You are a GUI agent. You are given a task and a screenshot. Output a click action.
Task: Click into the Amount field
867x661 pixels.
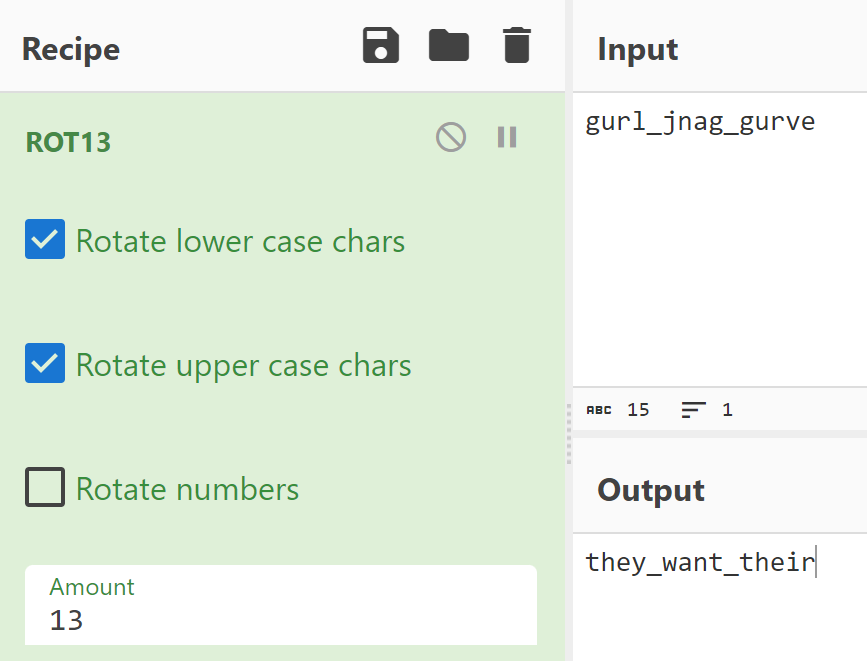point(280,620)
